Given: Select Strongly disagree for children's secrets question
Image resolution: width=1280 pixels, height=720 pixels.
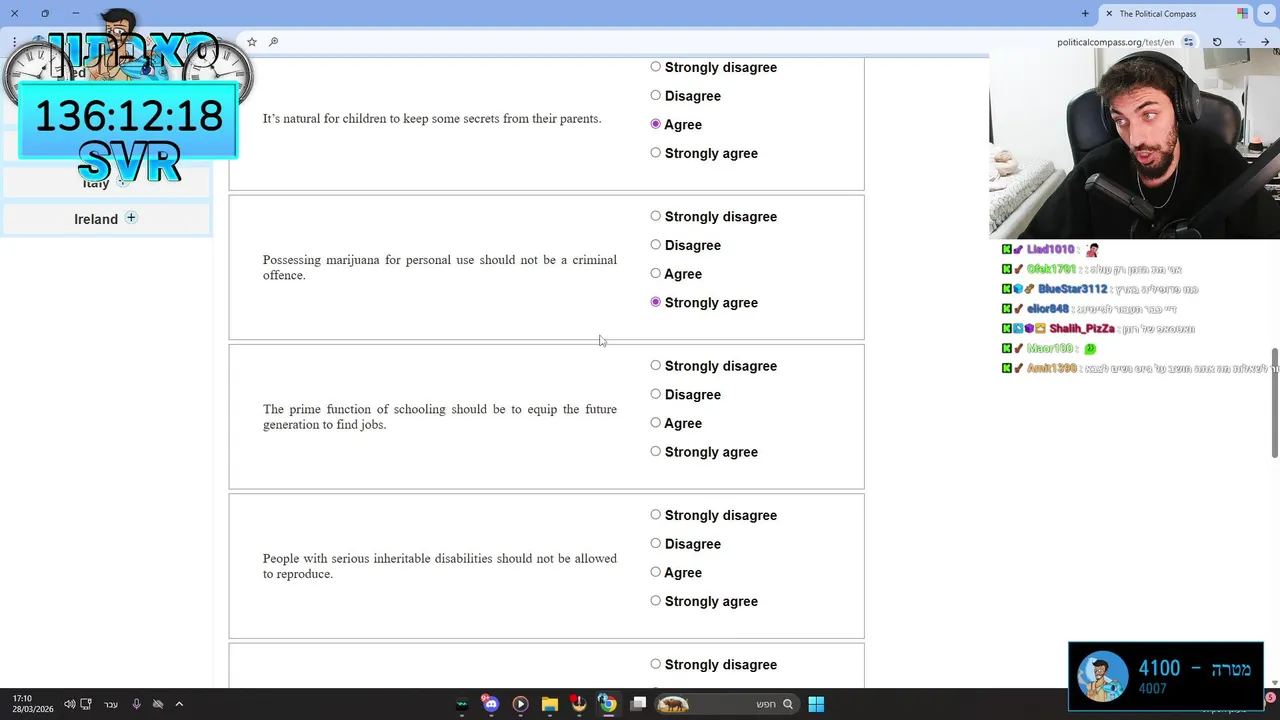Looking at the screenshot, I should [655, 67].
